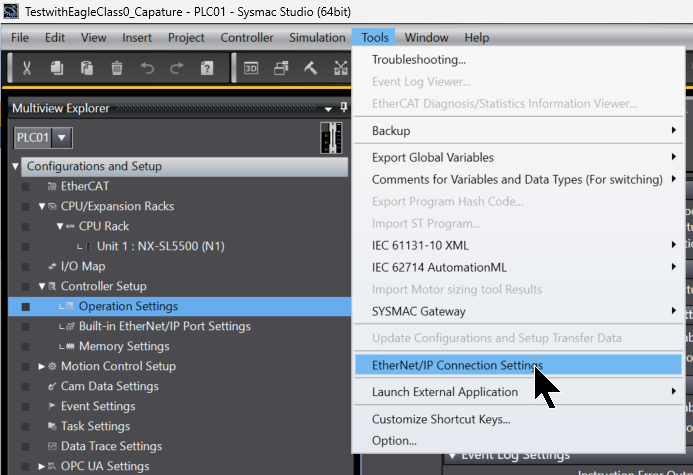Click the controller device icon beside PLC01
Viewport: 693px width, 475px height.
[331, 138]
